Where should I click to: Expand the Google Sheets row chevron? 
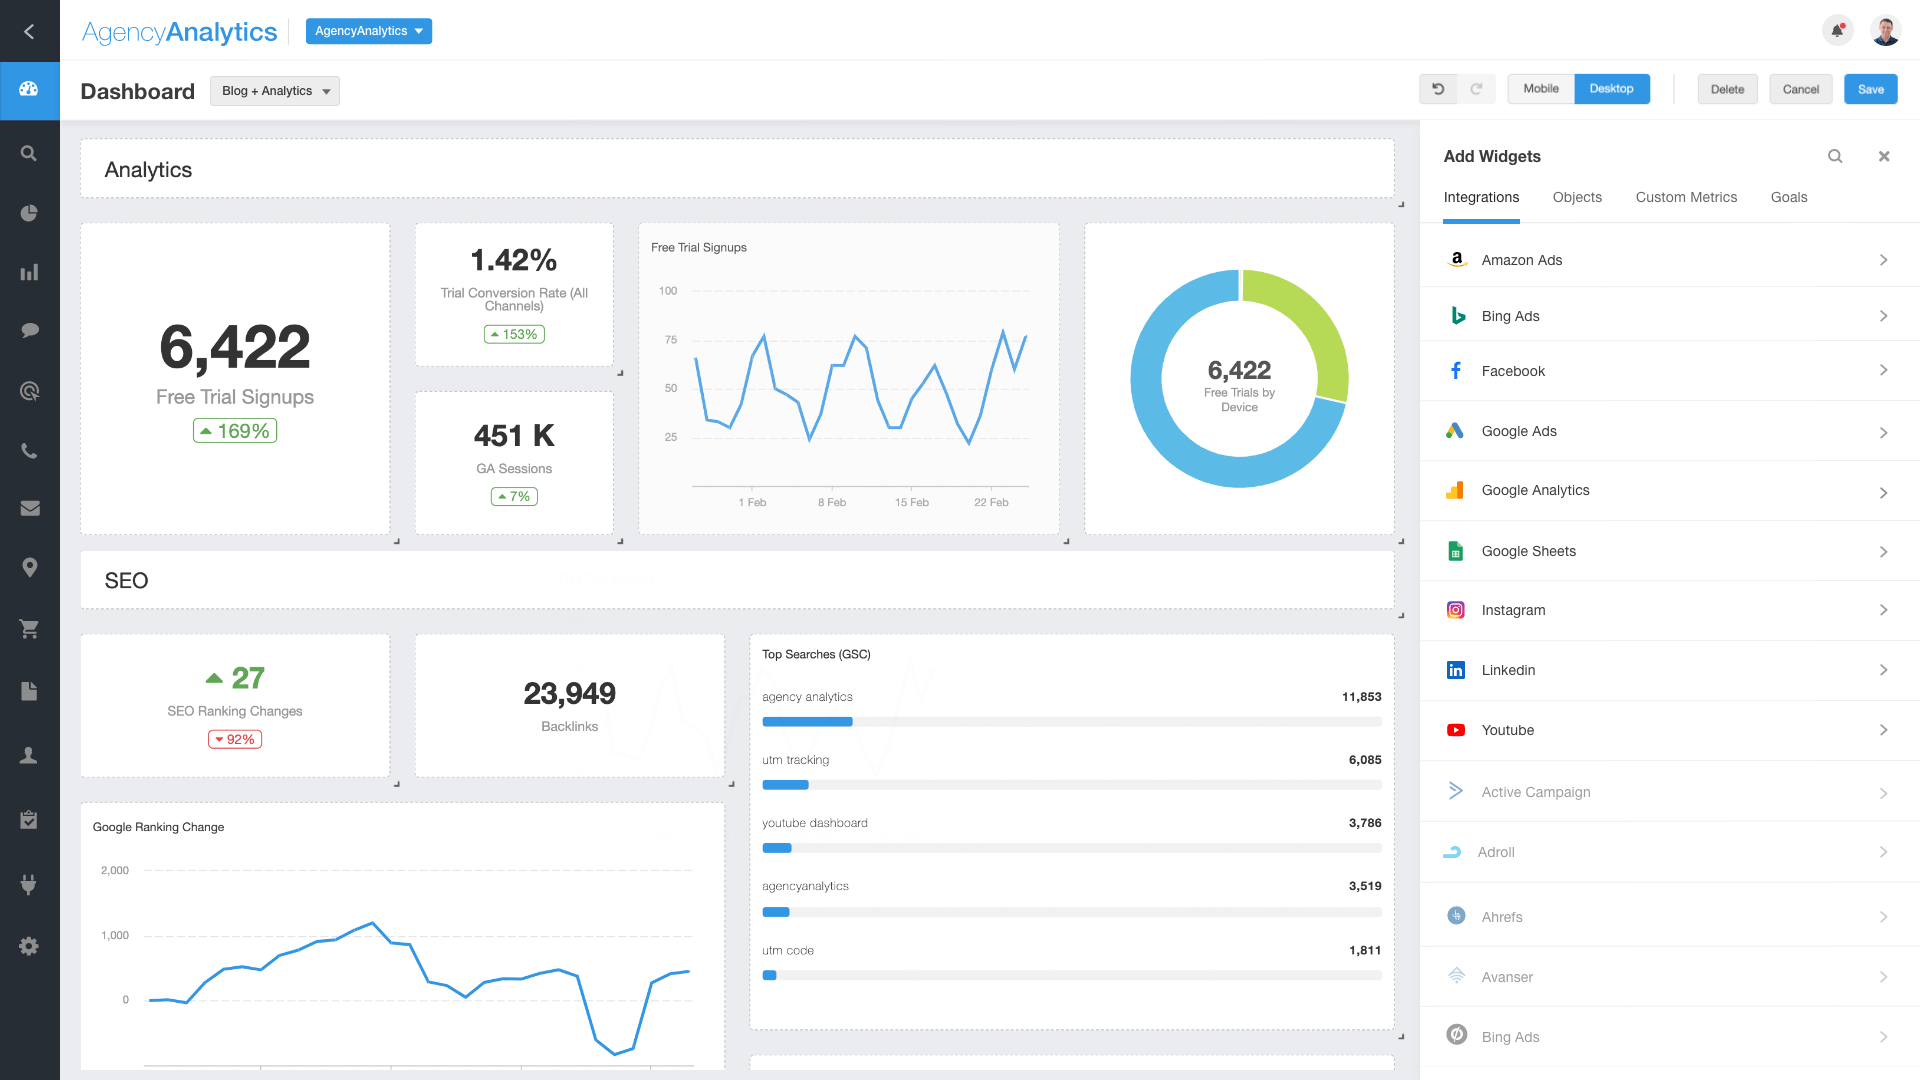click(1883, 552)
